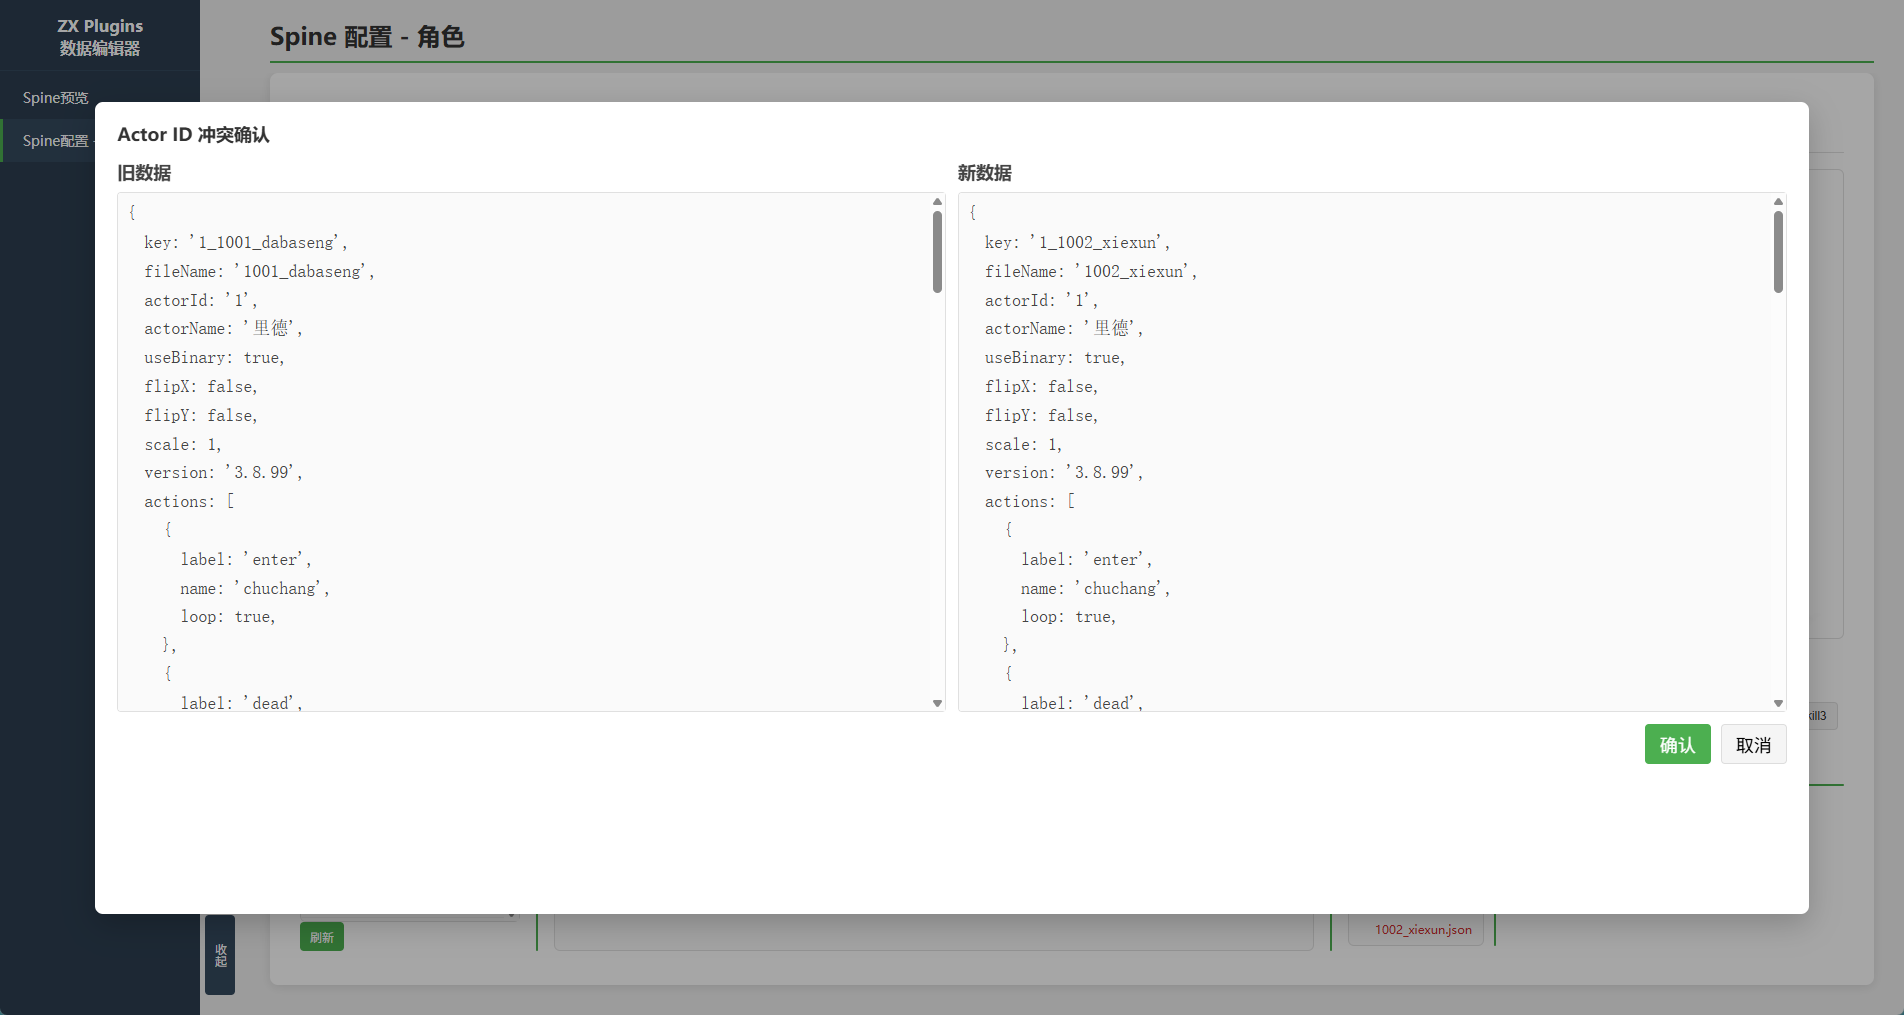Image resolution: width=1904 pixels, height=1015 pixels.
Task: Click new data version '3.8.99' line
Action: [1064, 472]
